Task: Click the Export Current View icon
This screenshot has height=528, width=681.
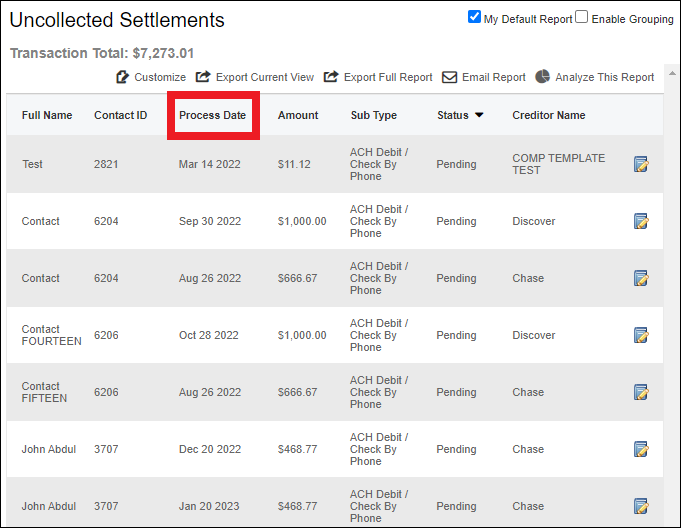Action: [203, 76]
